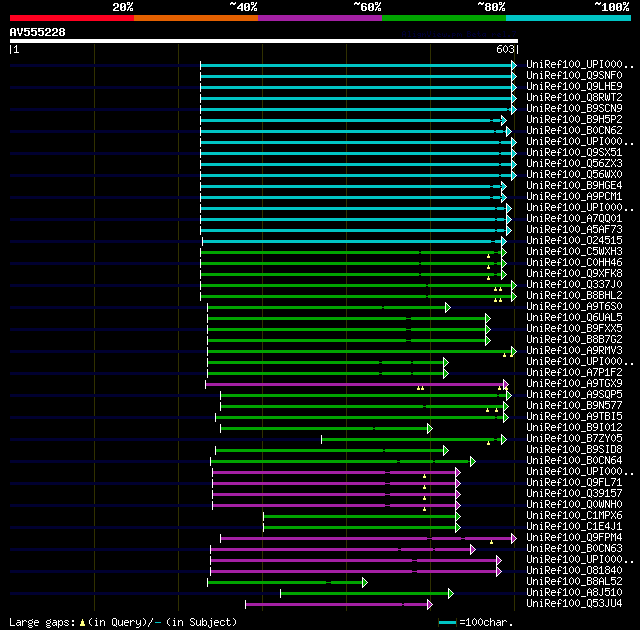Click hit label UniRef100_Q0WNH0

[574, 505]
